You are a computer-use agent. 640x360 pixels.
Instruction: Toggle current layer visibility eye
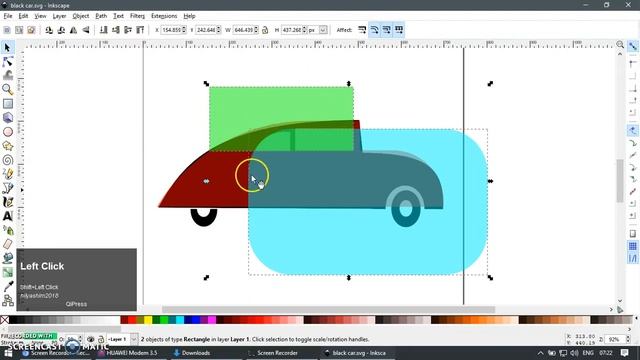point(91,339)
